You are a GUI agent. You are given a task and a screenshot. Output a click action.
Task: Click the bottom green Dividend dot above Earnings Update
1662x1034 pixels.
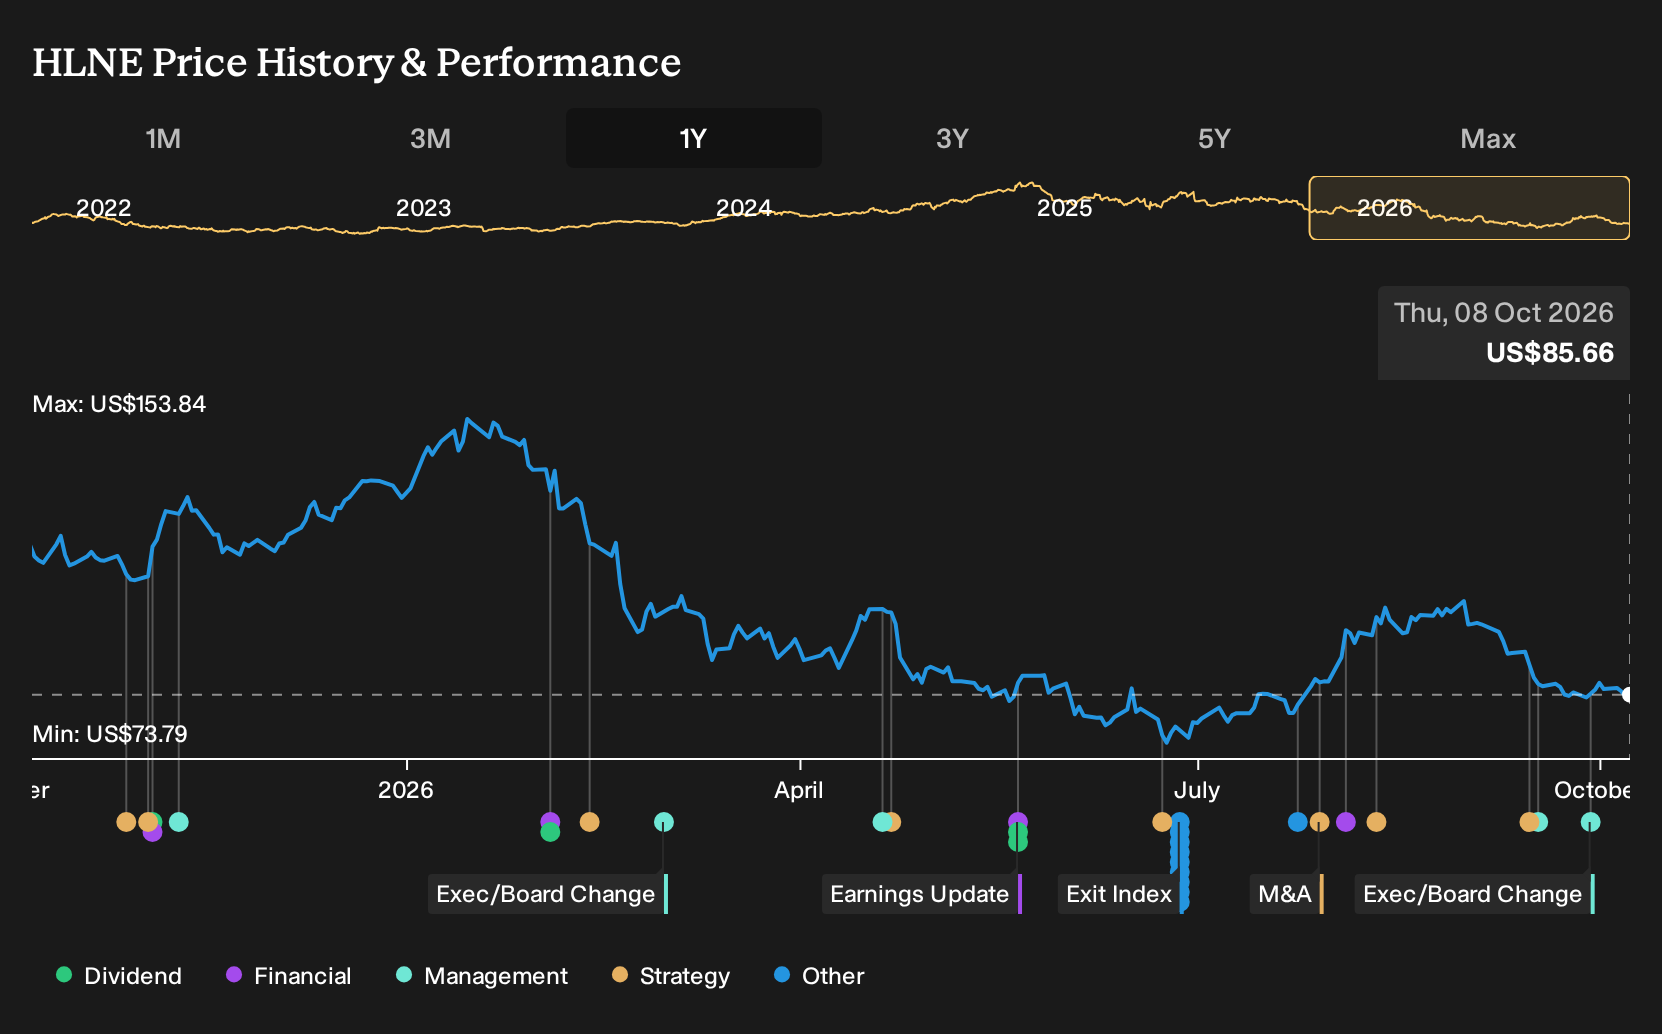(1017, 842)
